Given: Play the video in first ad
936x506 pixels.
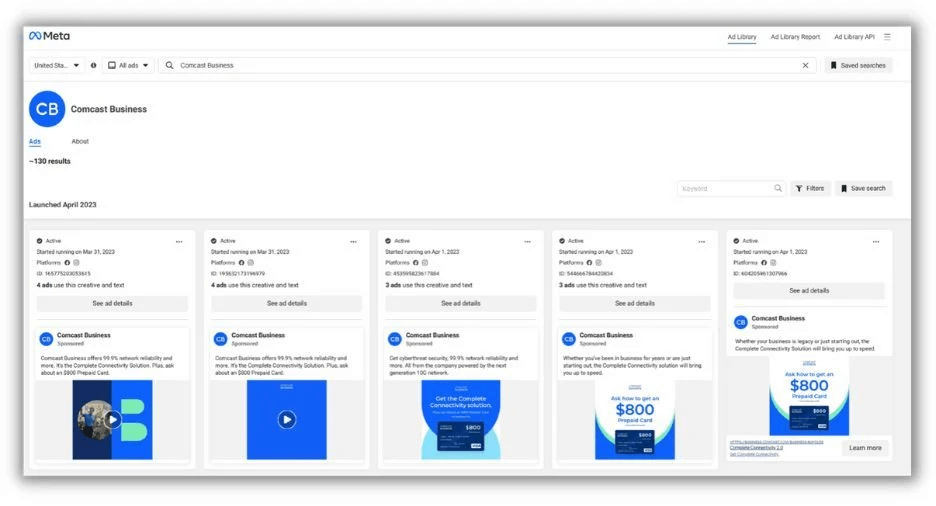Looking at the screenshot, I should coord(113,419).
